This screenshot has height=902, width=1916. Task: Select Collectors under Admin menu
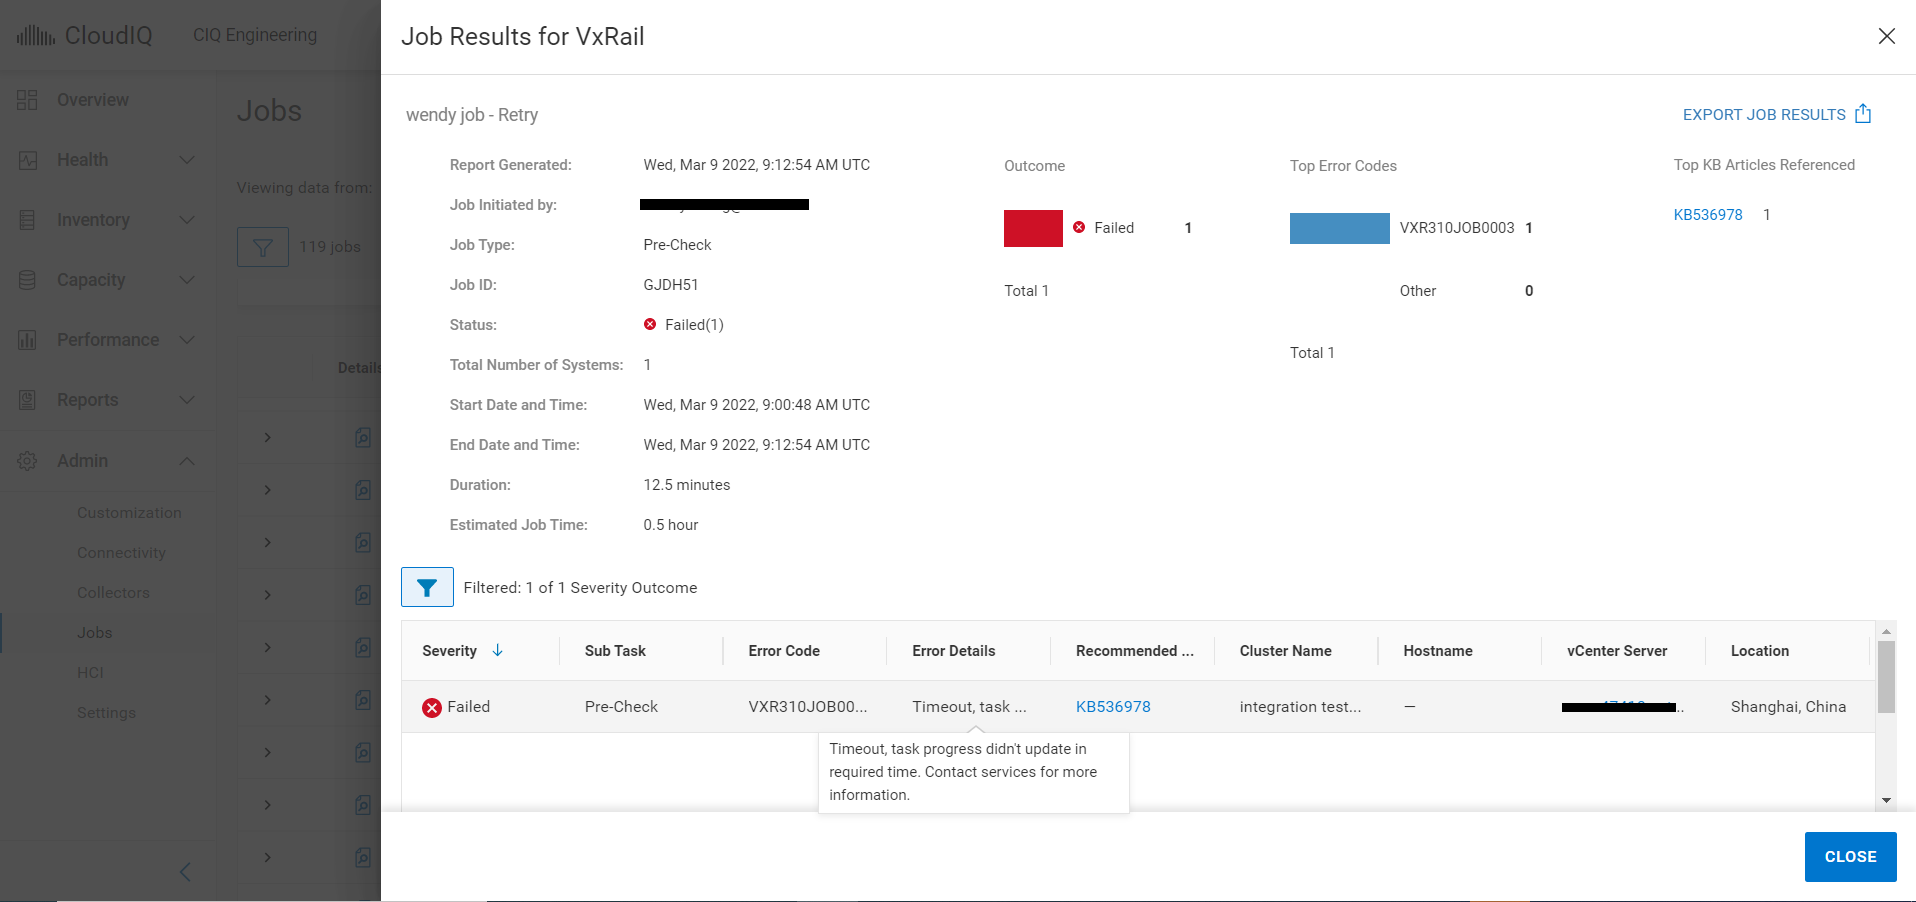pyautogui.click(x=113, y=593)
